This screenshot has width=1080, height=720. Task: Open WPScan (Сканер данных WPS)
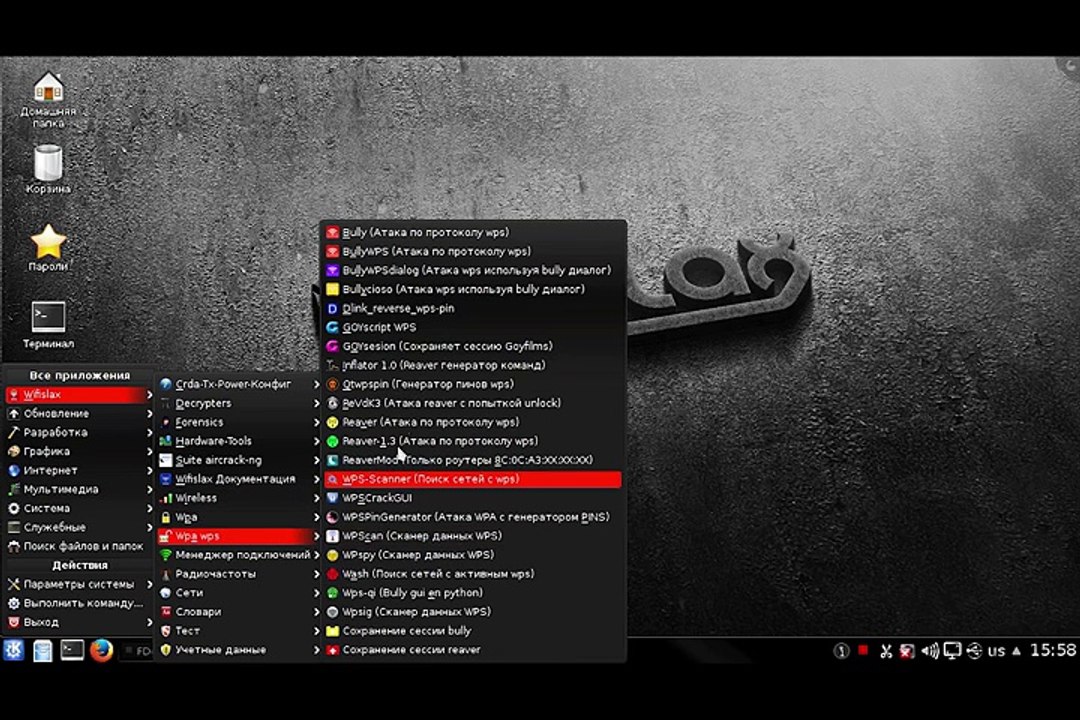coord(473,535)
